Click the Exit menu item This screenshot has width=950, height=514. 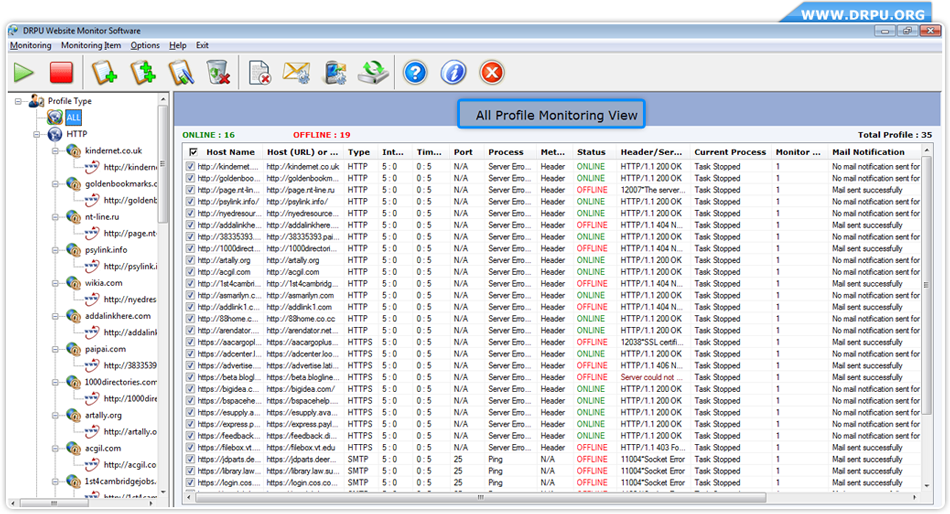[x=202, y=45]
